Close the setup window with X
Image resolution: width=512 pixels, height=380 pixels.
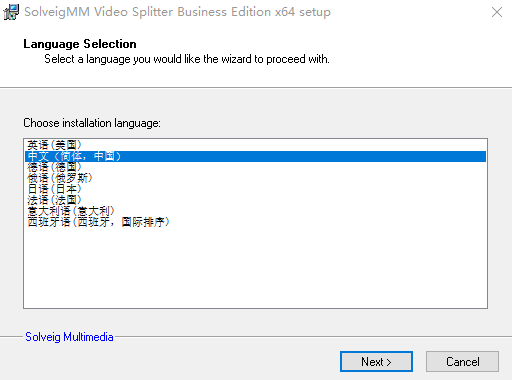[497, 12]
